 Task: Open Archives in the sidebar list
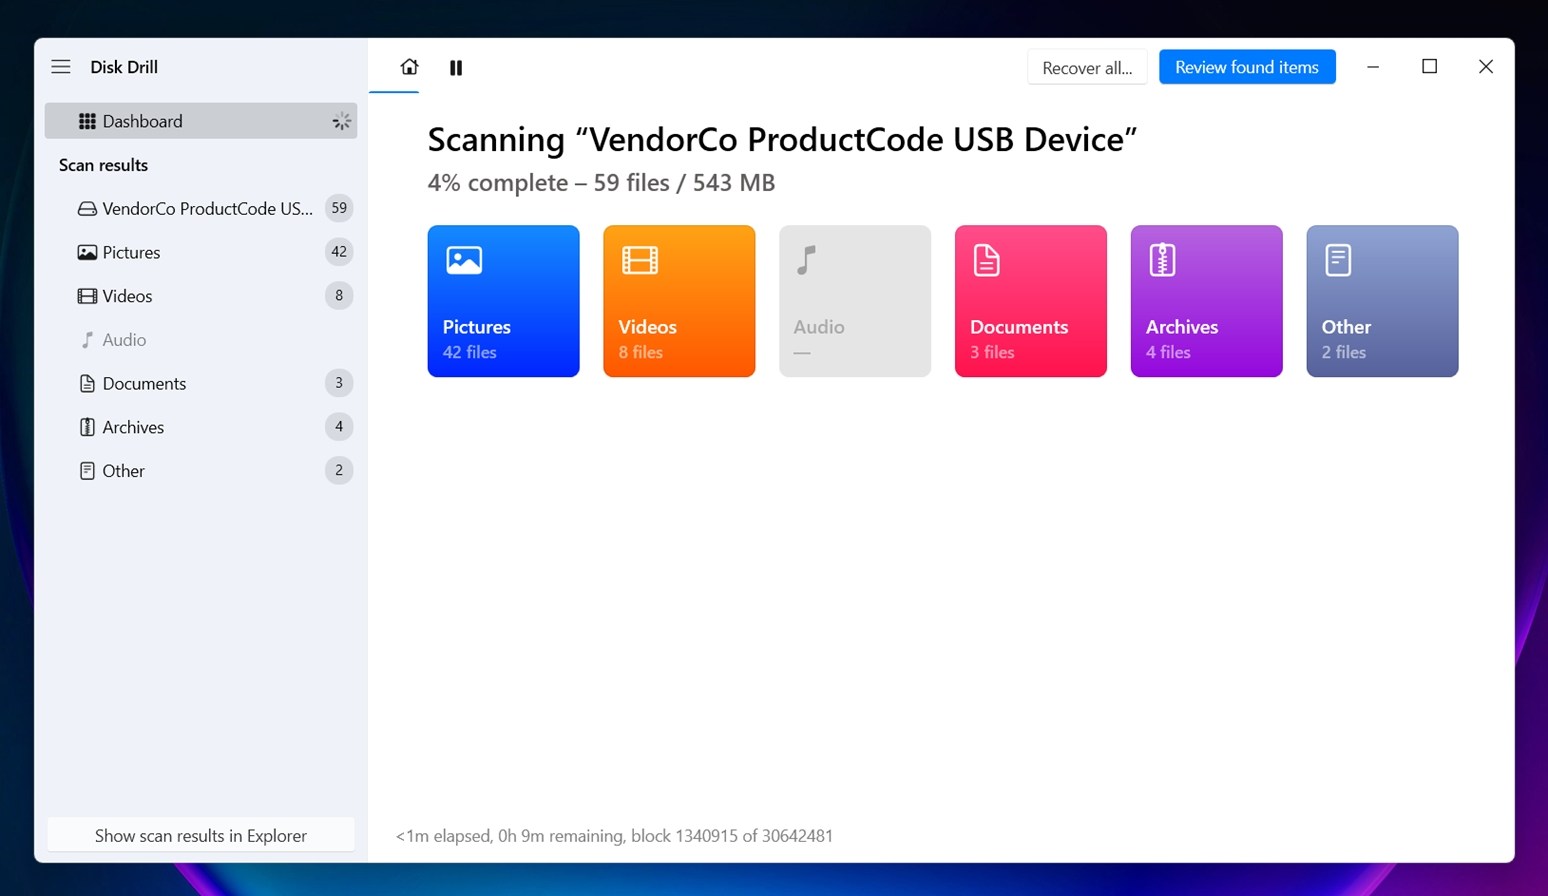point(133,427)
